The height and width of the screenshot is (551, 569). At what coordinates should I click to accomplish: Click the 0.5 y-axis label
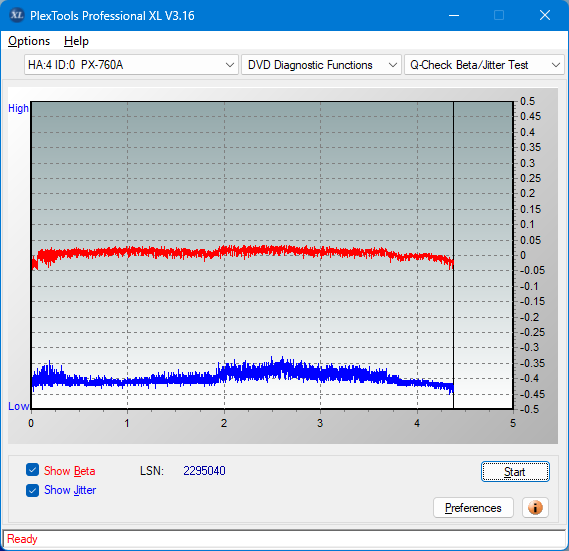tap(527, 101)
